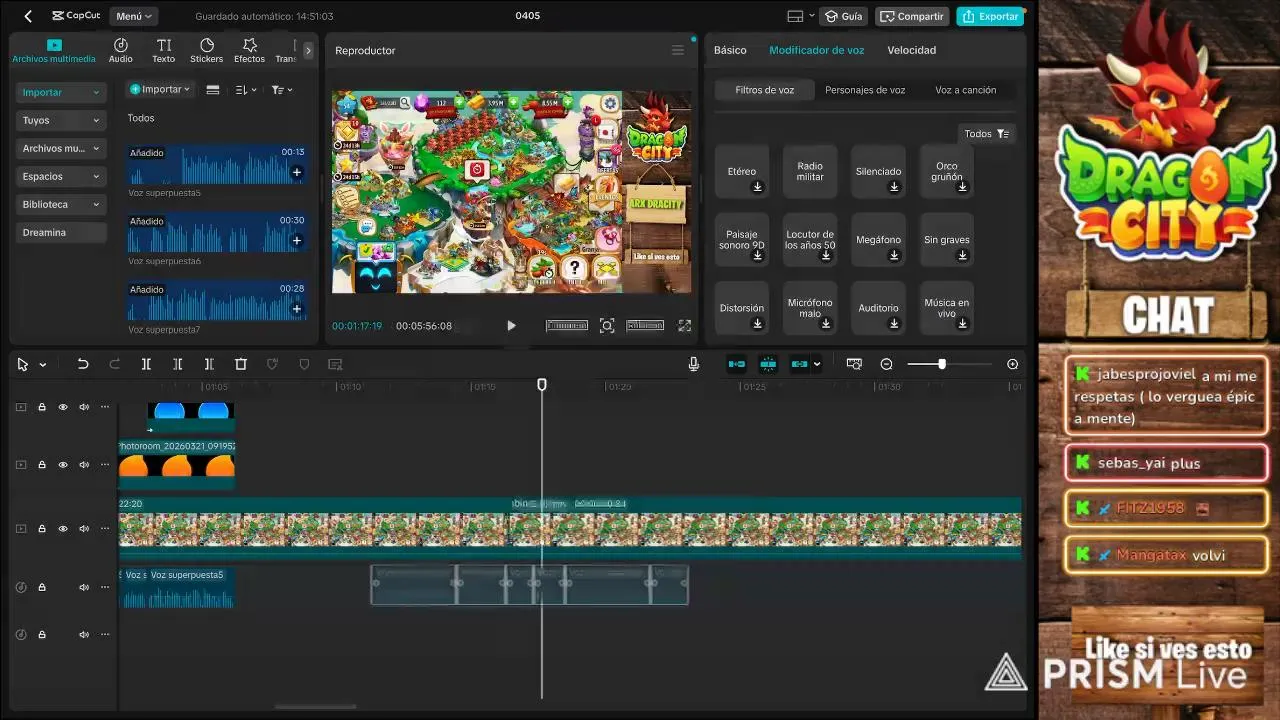The image size is (1280, 720).
Task: Open the Menú dropdown
Action: (134, 16)
